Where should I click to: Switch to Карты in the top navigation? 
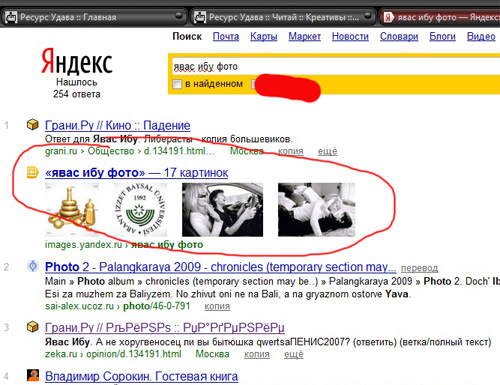(264, 36)
